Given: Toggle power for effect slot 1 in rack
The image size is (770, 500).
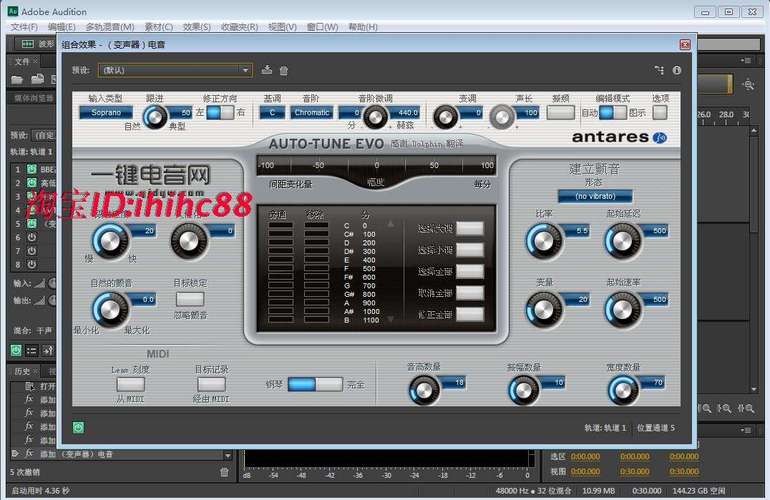Looking at the screenshot, I should pos(31,169).
